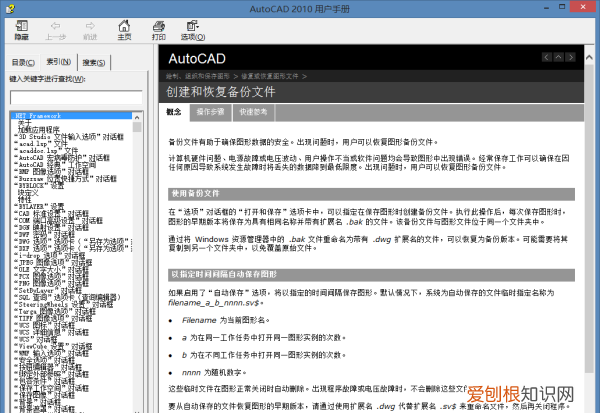Click the index list scrollbar thumb
Screen dimensions: 600x413
(137, 127)
